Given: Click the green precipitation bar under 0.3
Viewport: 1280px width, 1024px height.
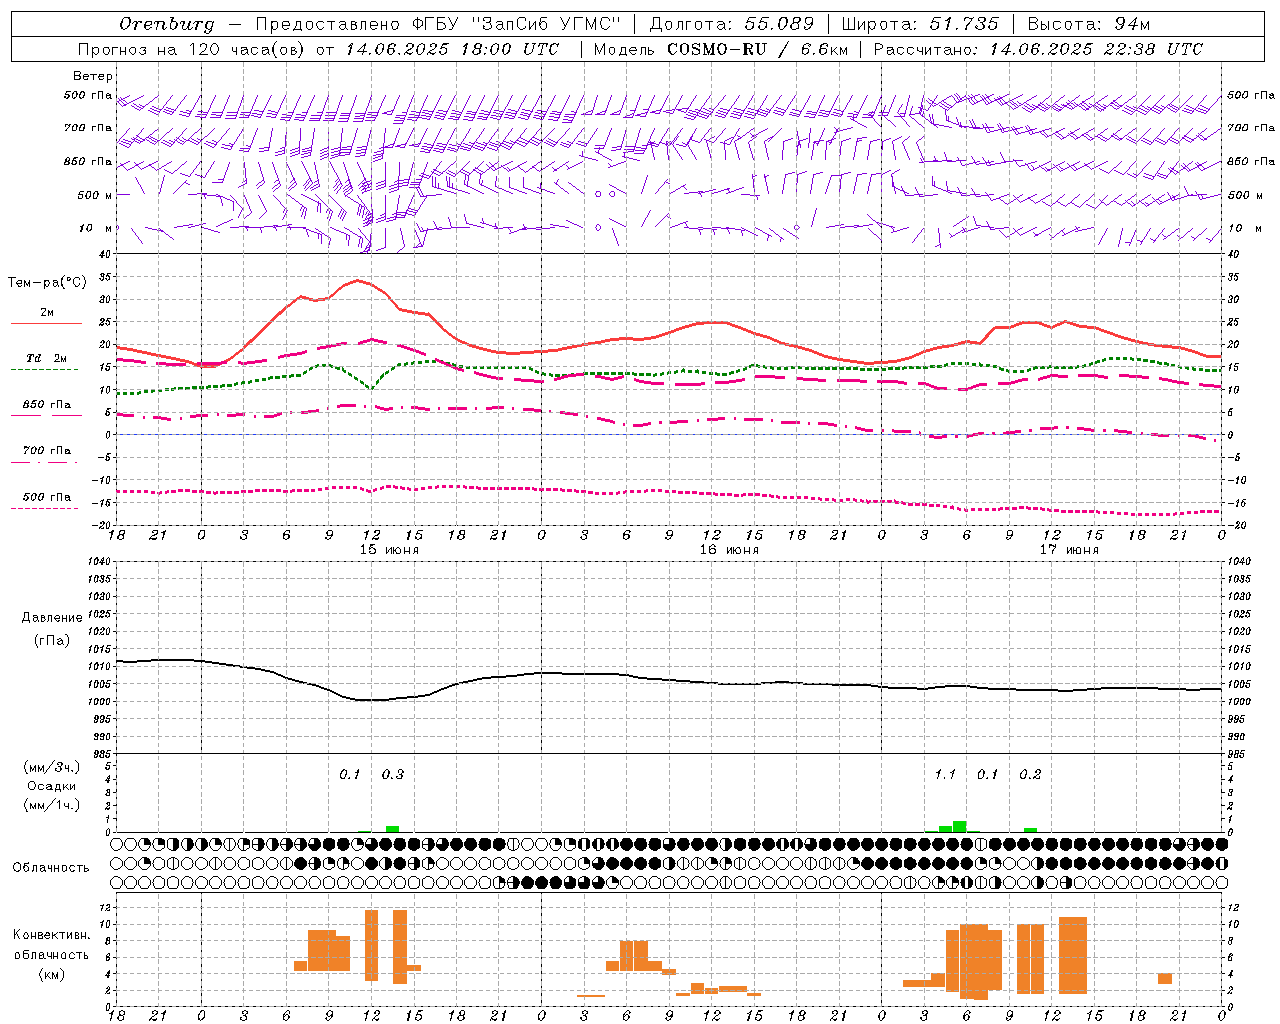Looking at the screenshot, I should 393,829.
